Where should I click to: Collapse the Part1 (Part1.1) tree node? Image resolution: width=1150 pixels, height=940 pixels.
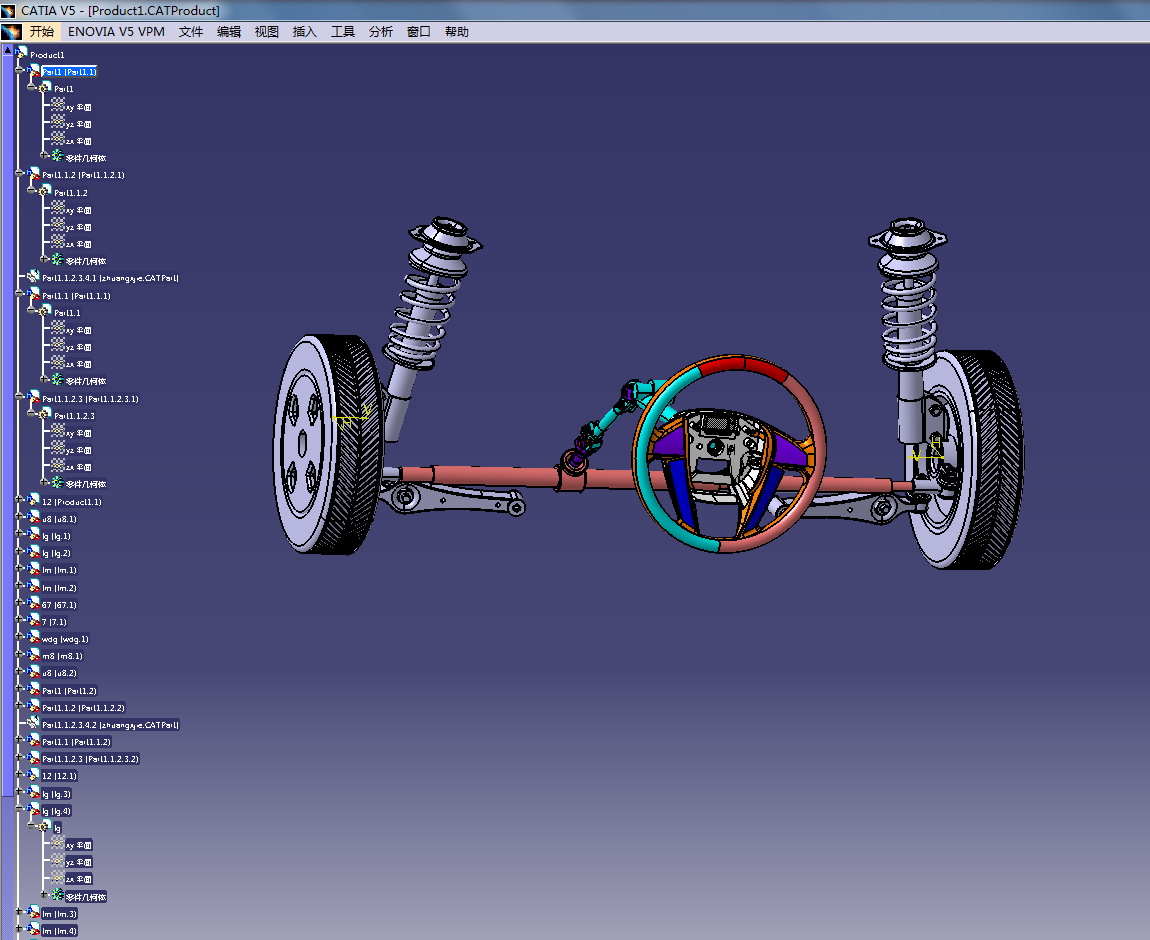tap(20, 70)
